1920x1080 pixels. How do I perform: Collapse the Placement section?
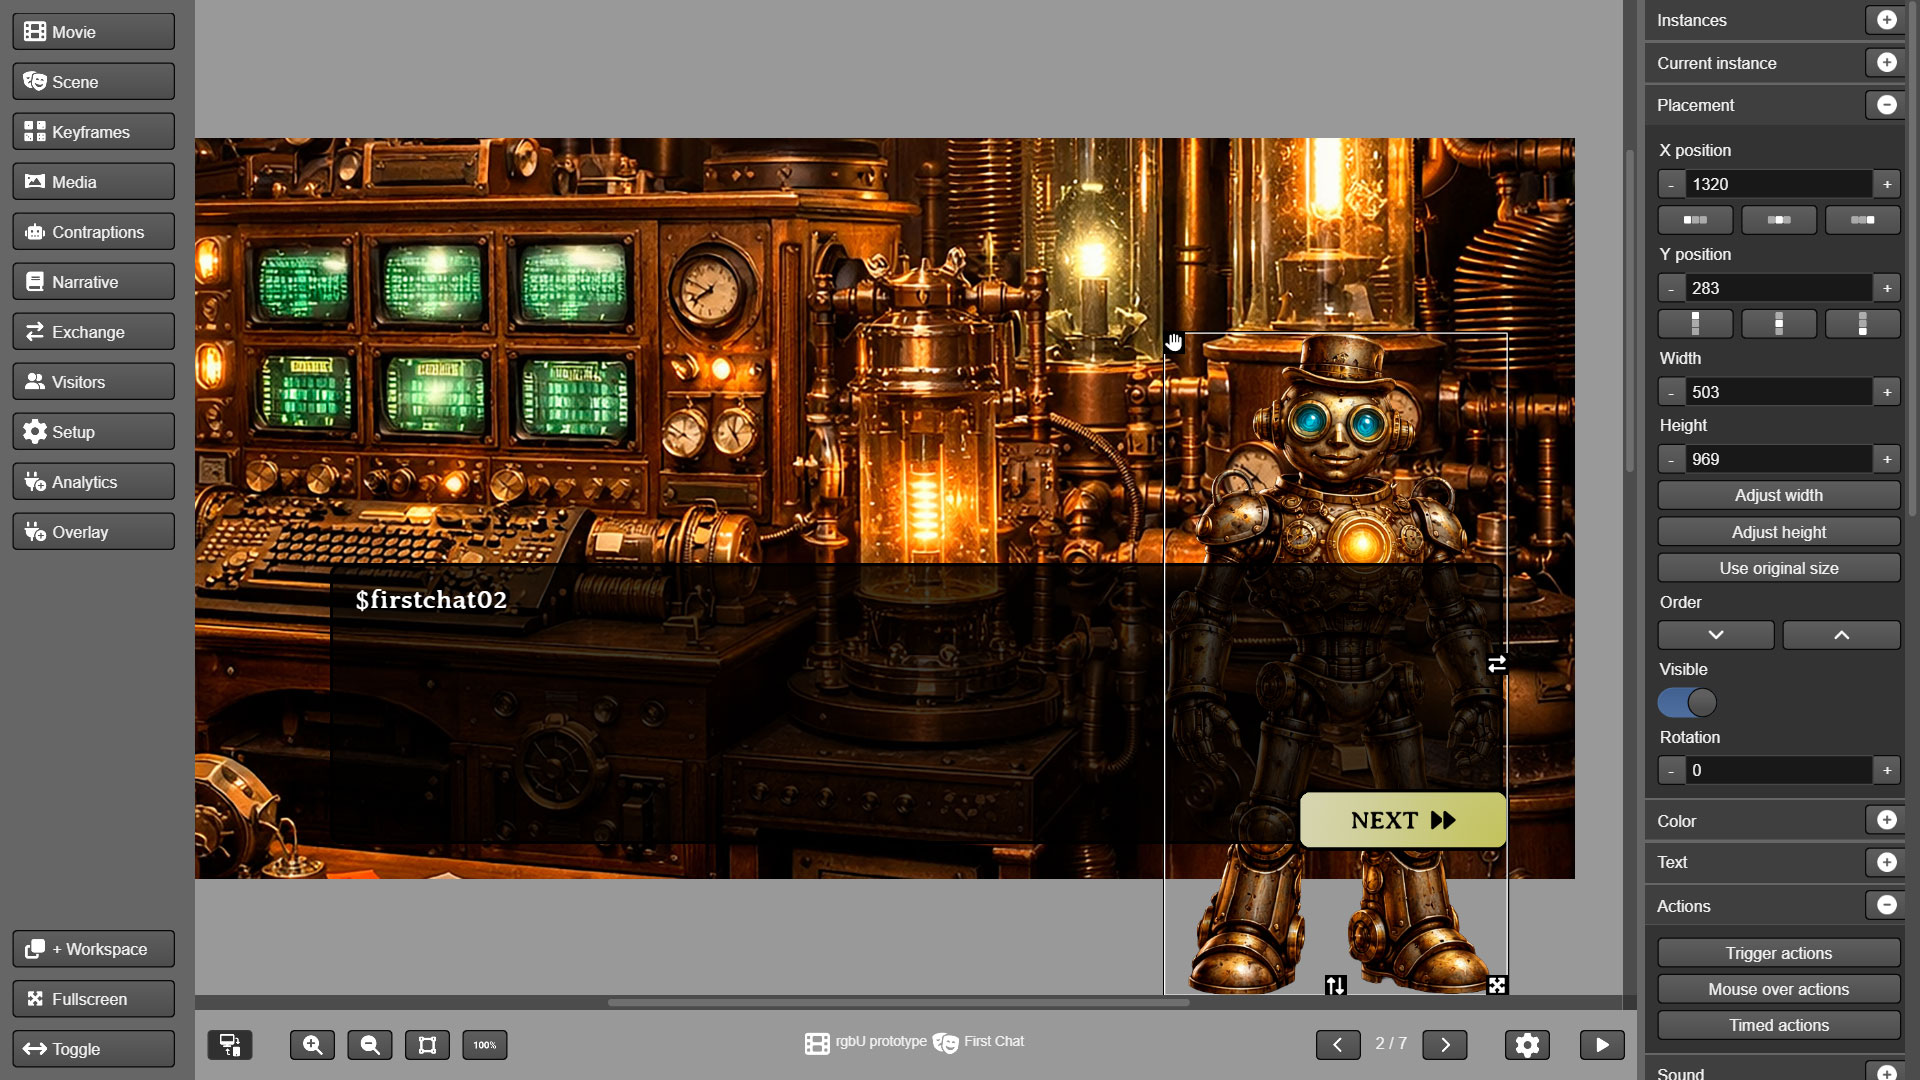pyautogui.click(x=1886, y=105)
